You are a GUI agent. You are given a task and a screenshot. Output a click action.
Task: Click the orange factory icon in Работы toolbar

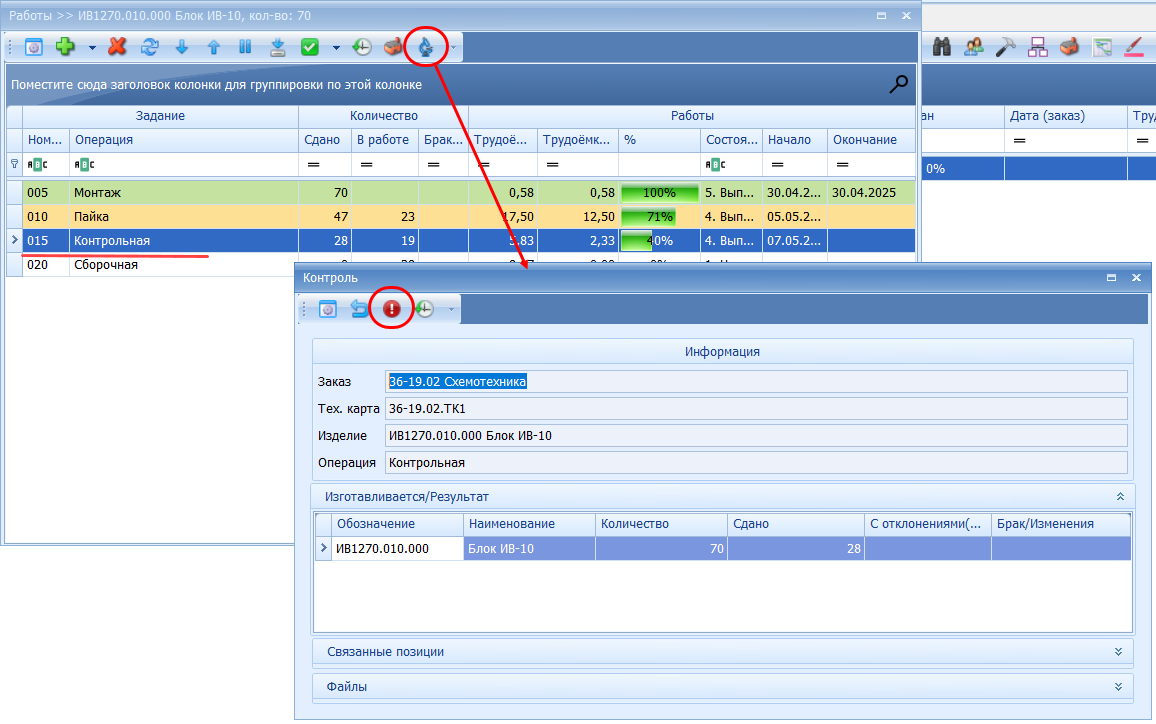pyautogui.click(x=394, y=47)
